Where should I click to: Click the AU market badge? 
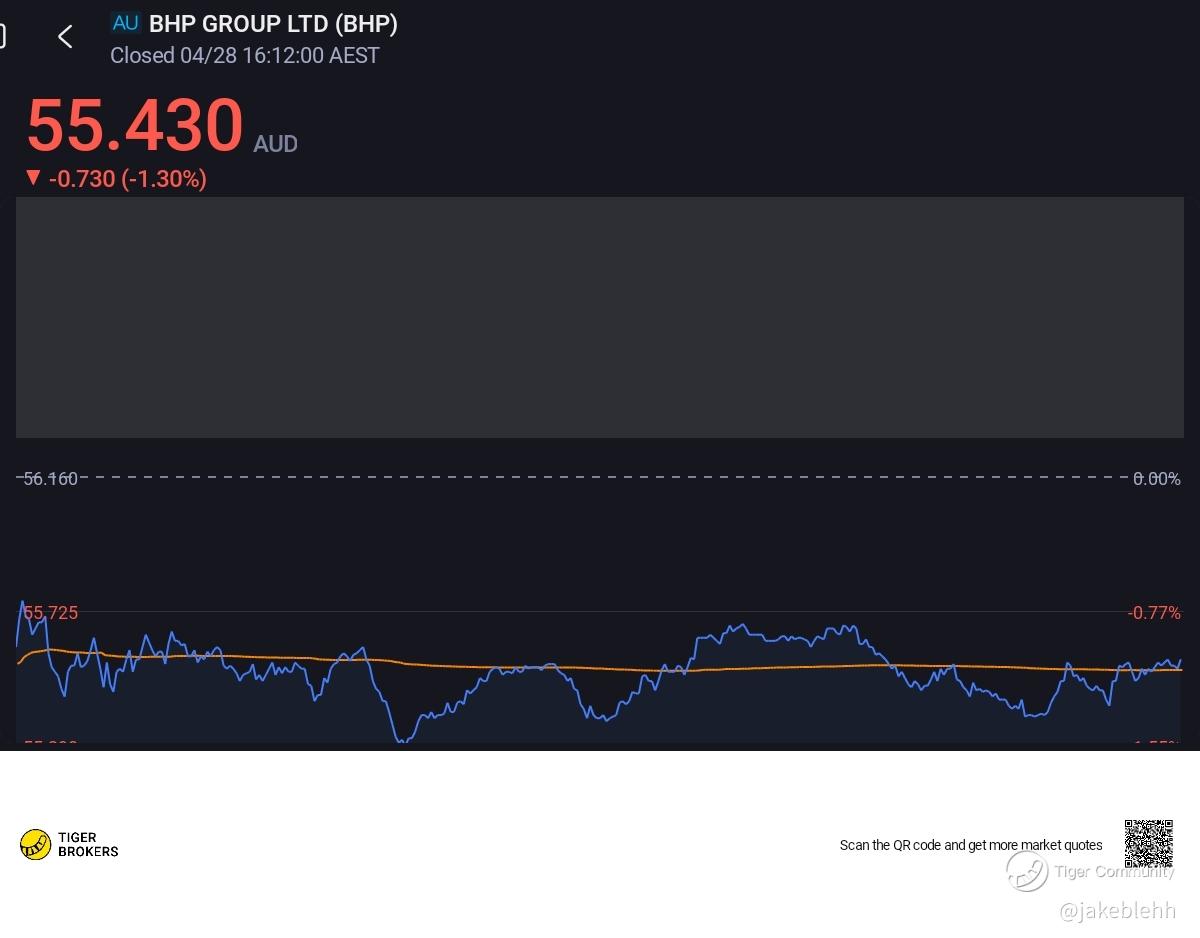126,23
